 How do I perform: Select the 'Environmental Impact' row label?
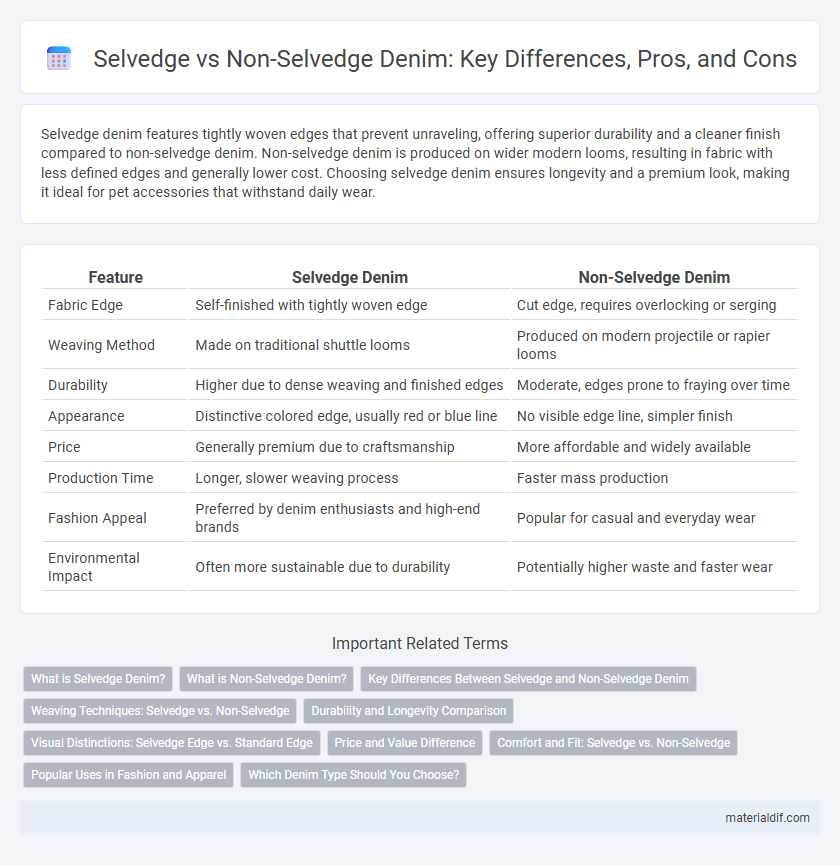pyautogui.click(x=94, y=567)
